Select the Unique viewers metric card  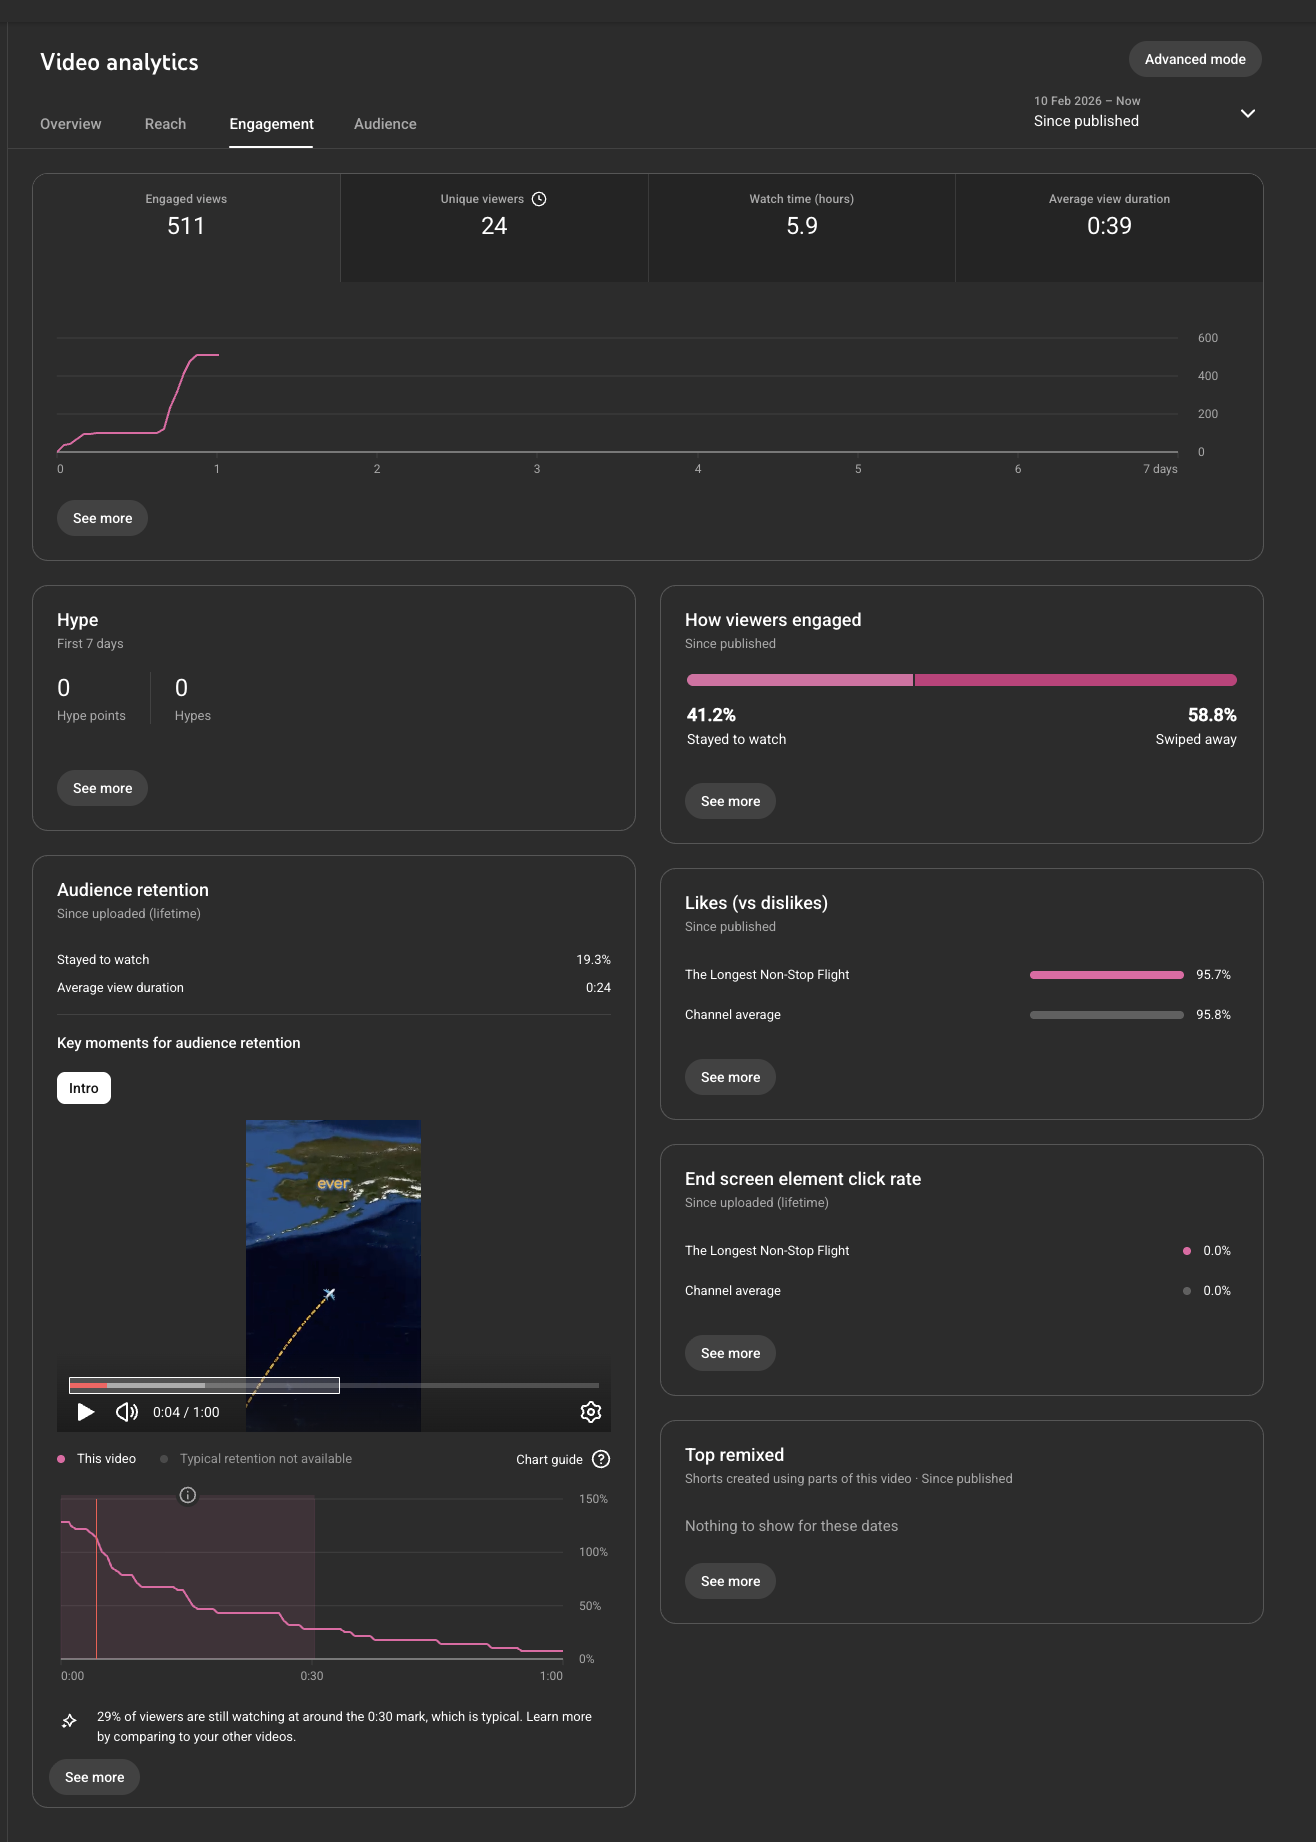494,228
